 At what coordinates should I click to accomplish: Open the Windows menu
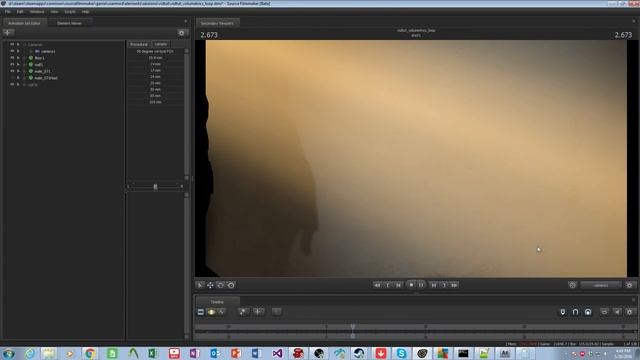tap(37, 12)
